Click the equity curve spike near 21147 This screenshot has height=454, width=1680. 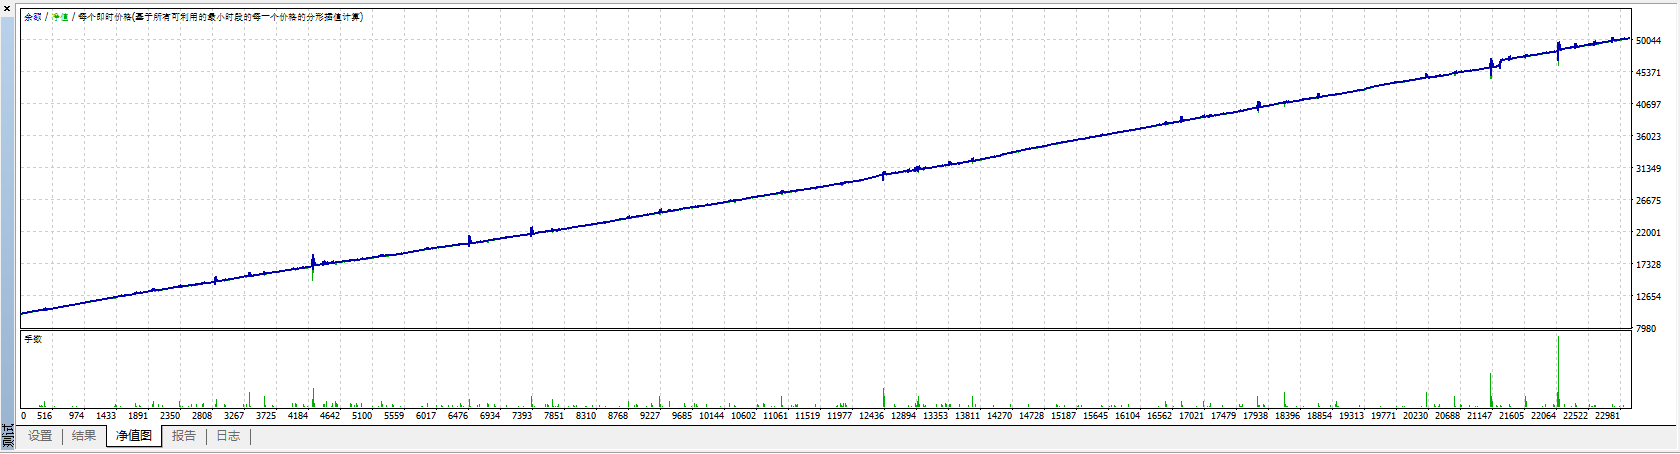pyautogui.click(x=1491, y=68)
